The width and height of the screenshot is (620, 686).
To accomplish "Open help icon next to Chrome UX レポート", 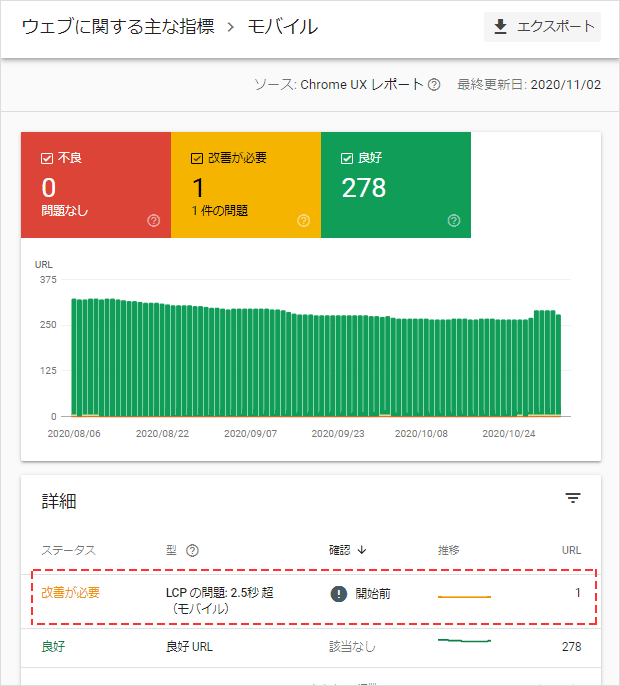I will click(x=434, y=85).
